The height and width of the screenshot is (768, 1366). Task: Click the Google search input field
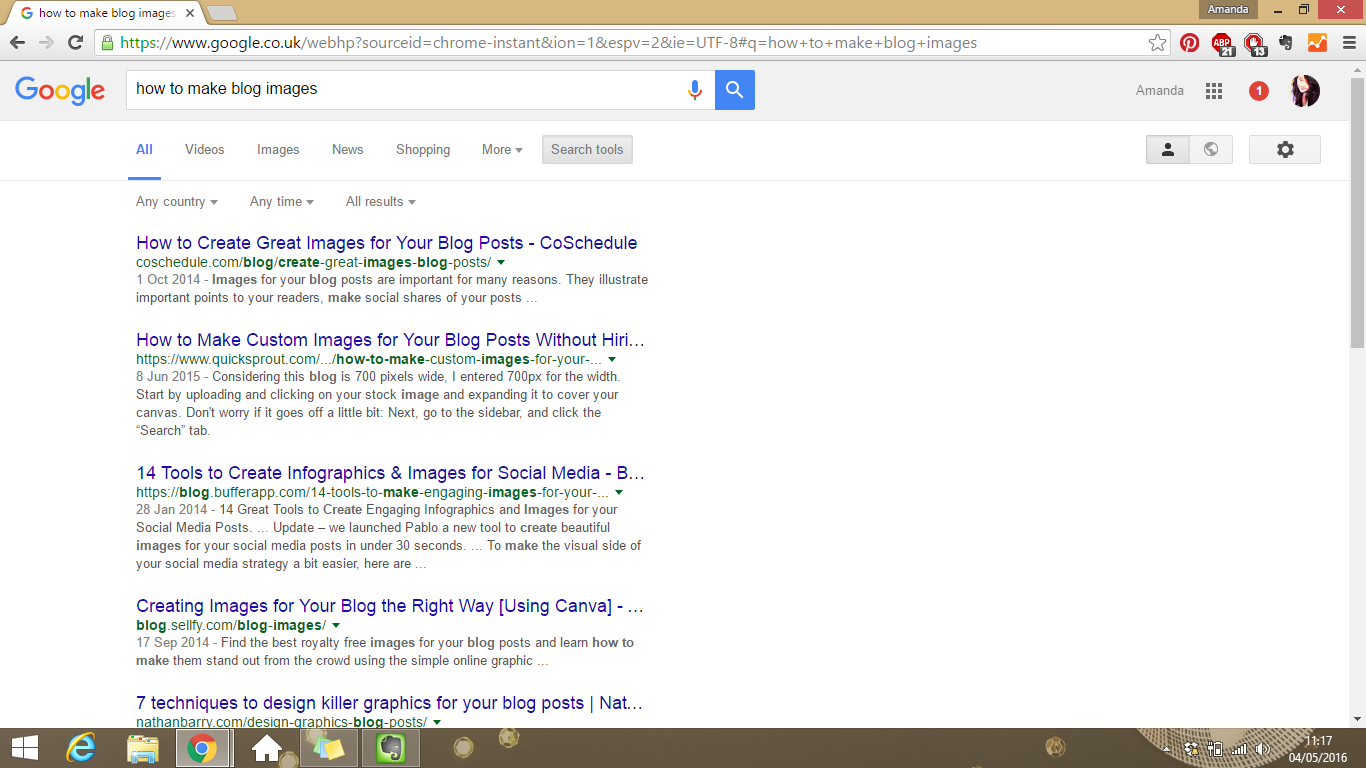pos(405,90)
